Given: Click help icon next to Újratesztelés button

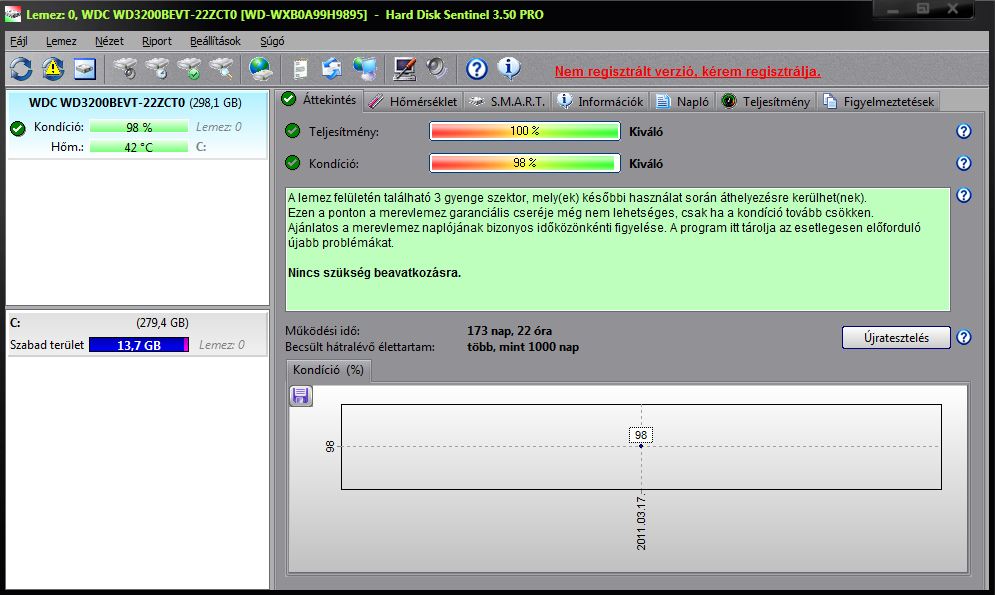Looking at the screenshot, I should [963, 337].
